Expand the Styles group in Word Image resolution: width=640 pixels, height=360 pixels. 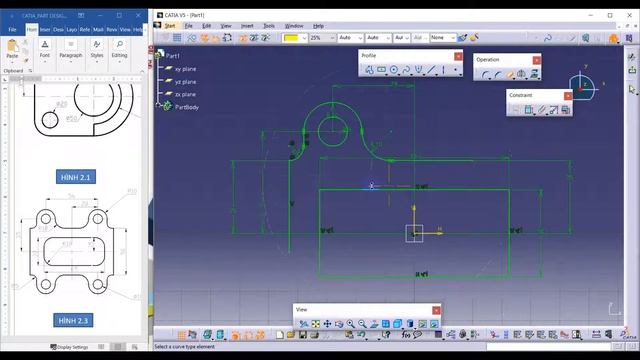[x=97, y=51]
